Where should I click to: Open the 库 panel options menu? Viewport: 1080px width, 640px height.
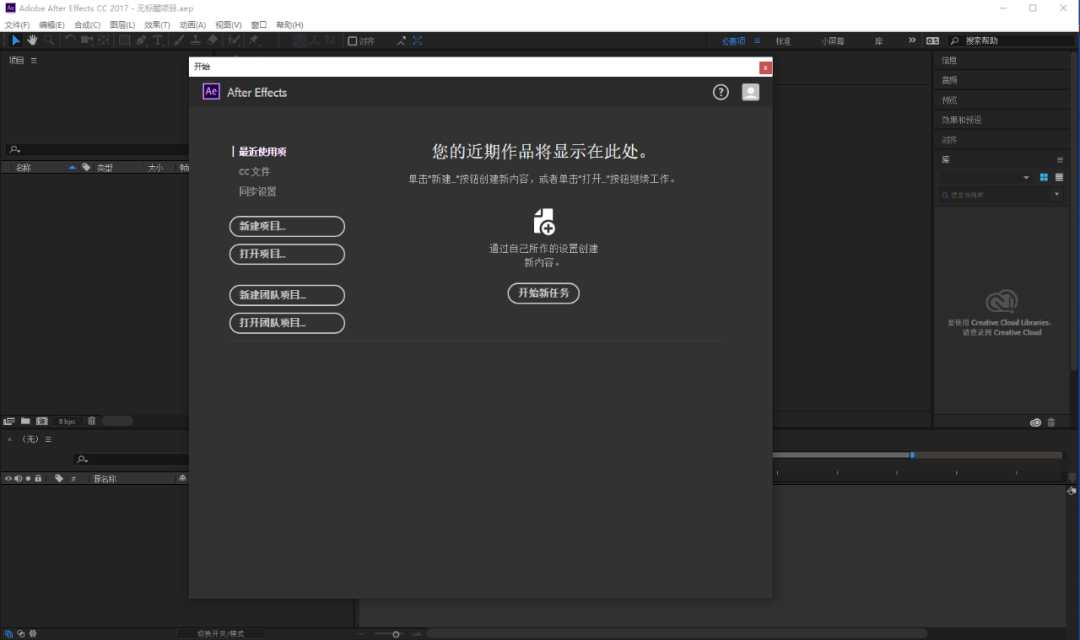[x=1060, y=160]
